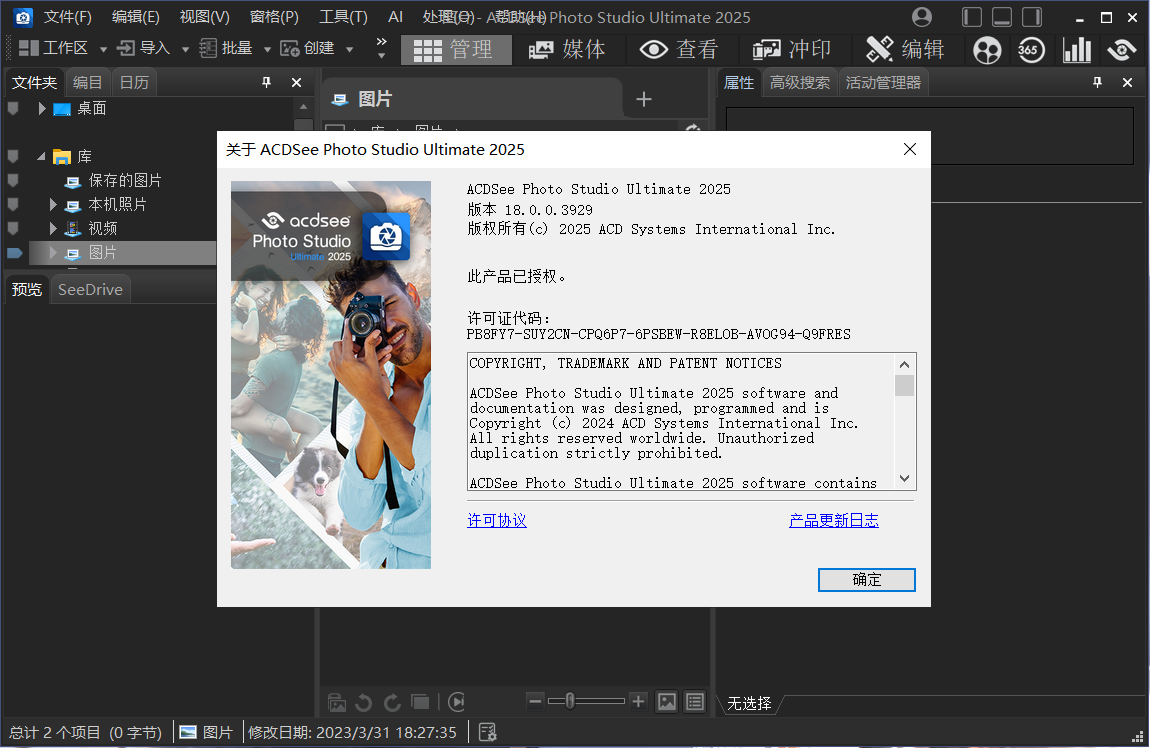This screenshot has width=1150, height=748.
Task: Switch to the SeeDrive tab
Action: (x=90, y=290)
